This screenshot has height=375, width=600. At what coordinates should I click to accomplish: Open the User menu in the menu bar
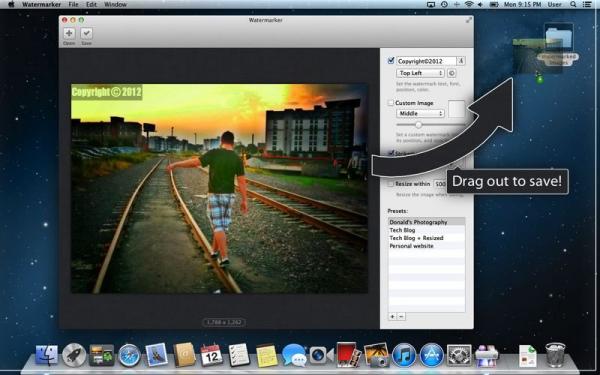tap(554, 5)
